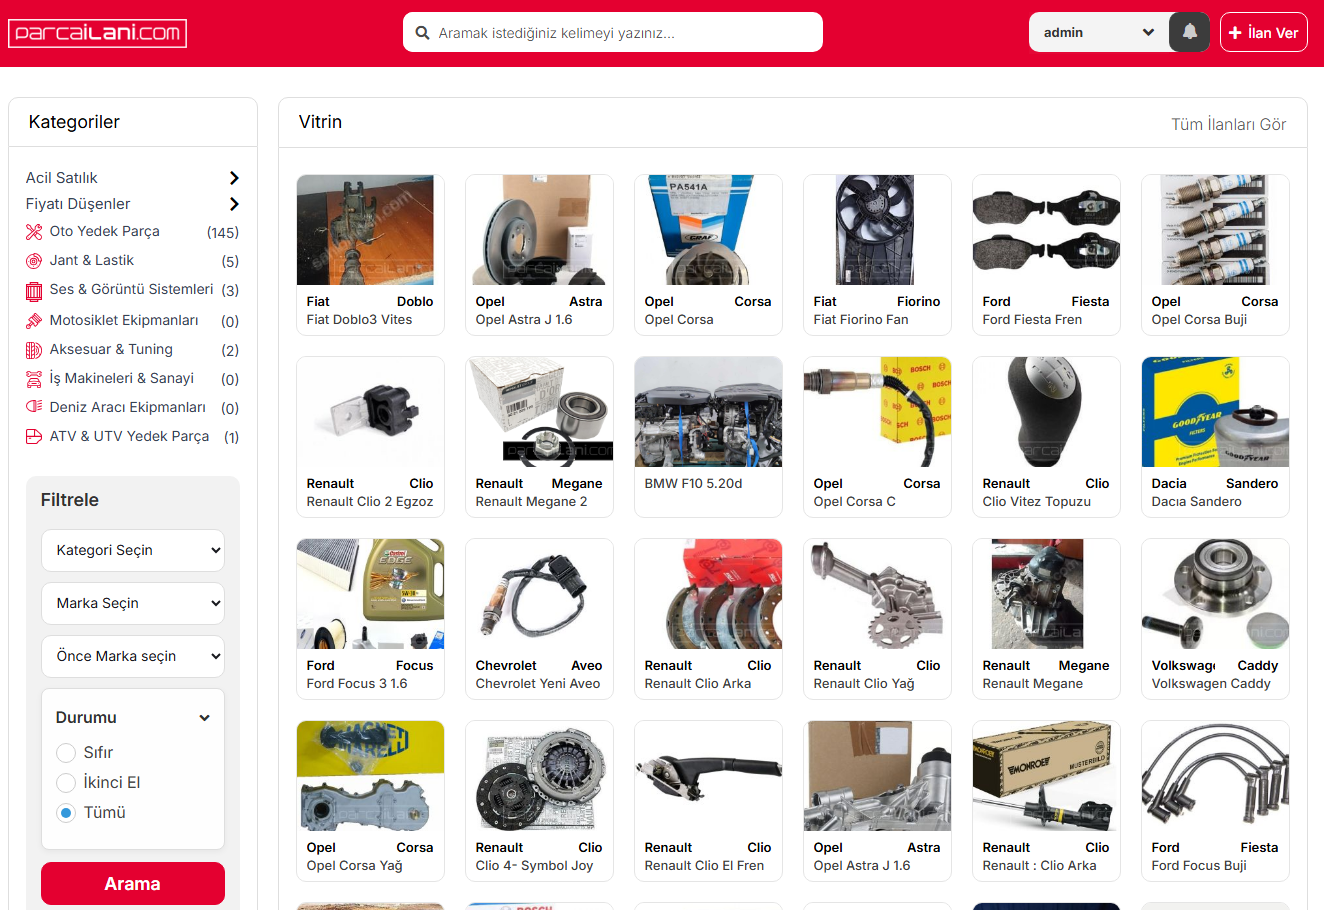
Task: Open the Opel Corsa C sensor image
Action: pos(877,412)
